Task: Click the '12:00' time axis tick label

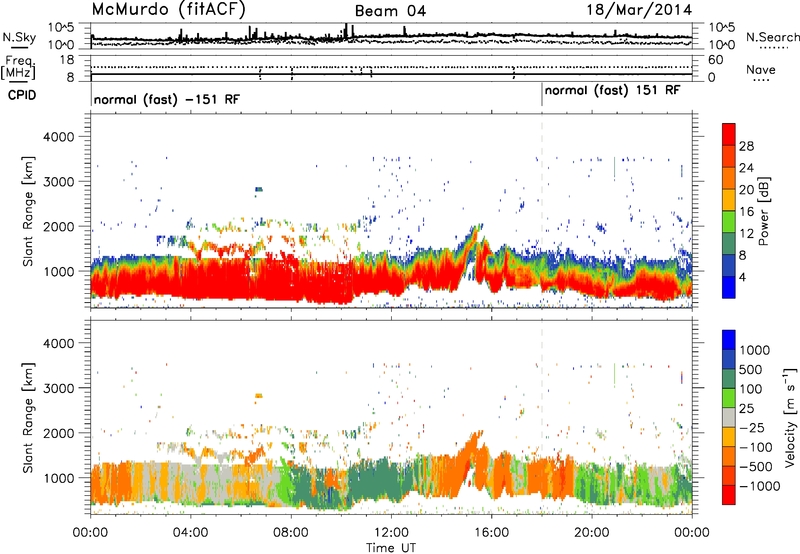Action: tap(391, 533)
